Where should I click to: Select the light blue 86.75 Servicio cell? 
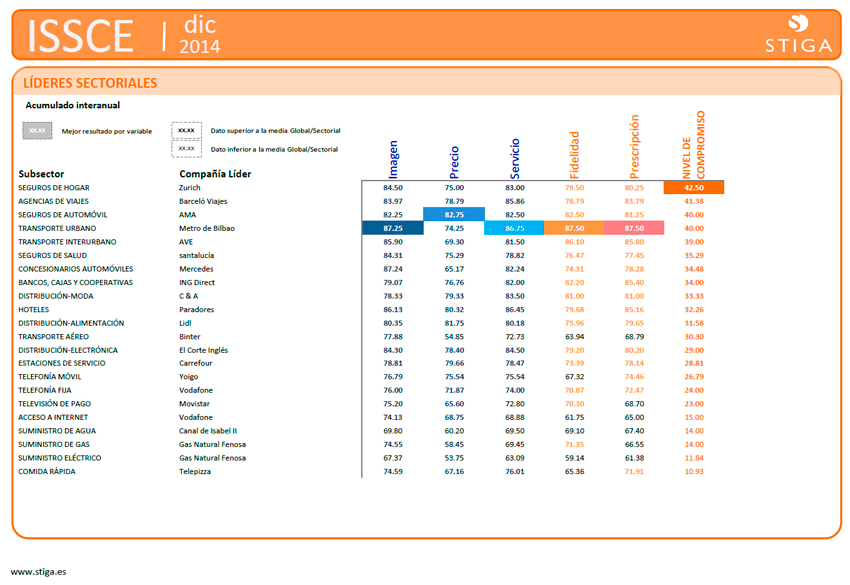(514, 228)
